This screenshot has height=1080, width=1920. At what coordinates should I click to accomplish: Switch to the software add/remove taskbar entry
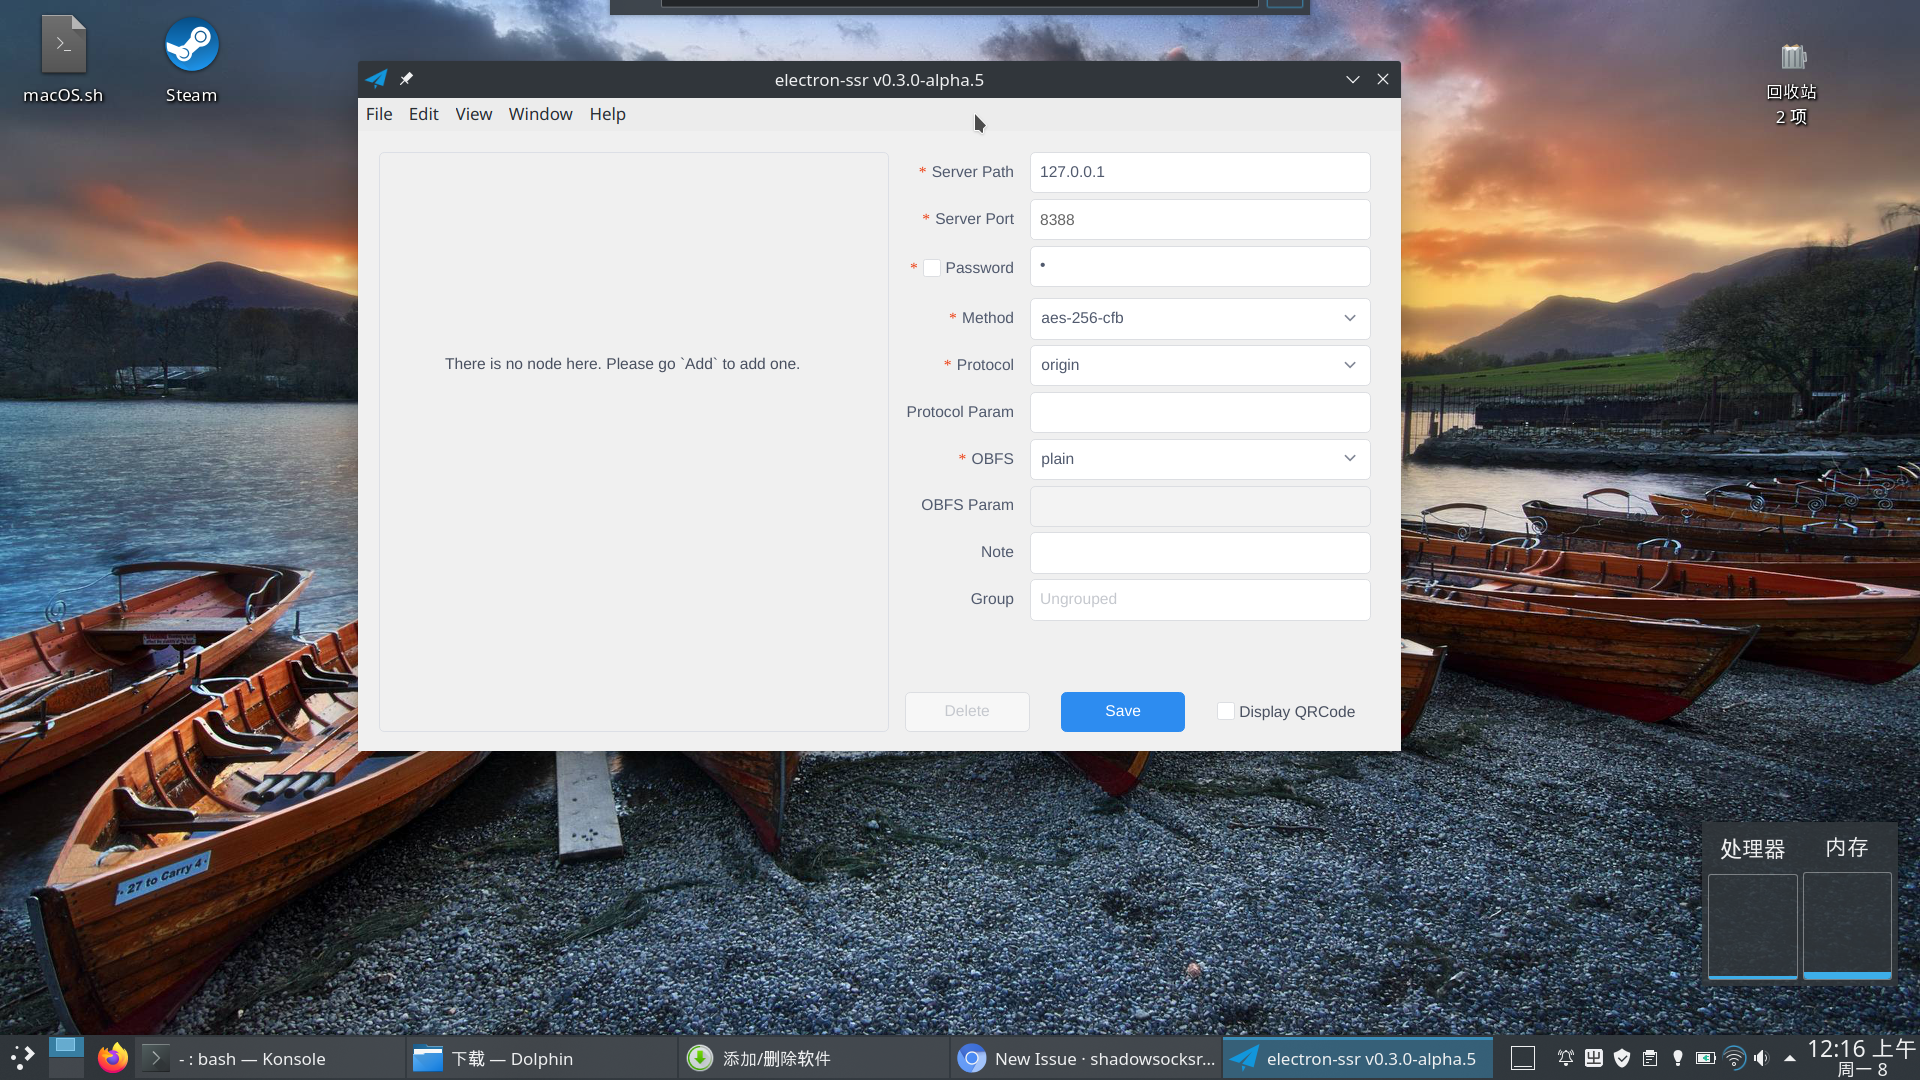[x=814, y=1058]
